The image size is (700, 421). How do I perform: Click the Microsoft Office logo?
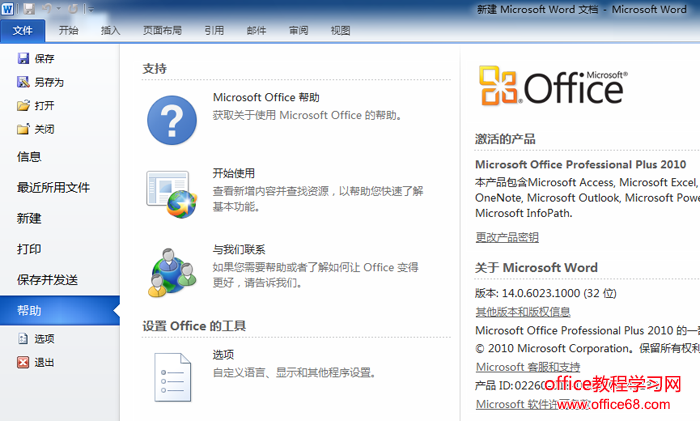pyautogui.click(x=554, y=86)
